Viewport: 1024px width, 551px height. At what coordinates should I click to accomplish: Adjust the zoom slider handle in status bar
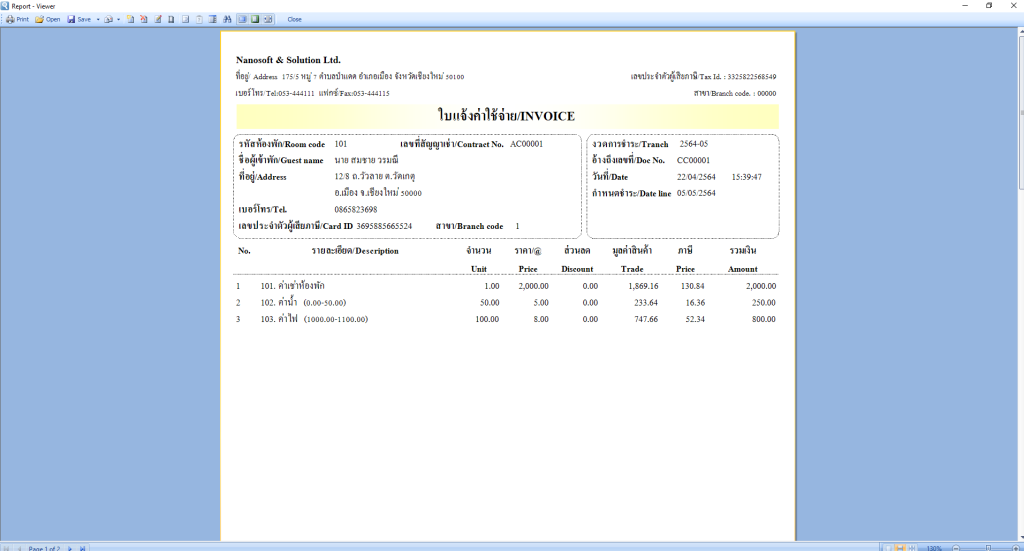(988, 548)
